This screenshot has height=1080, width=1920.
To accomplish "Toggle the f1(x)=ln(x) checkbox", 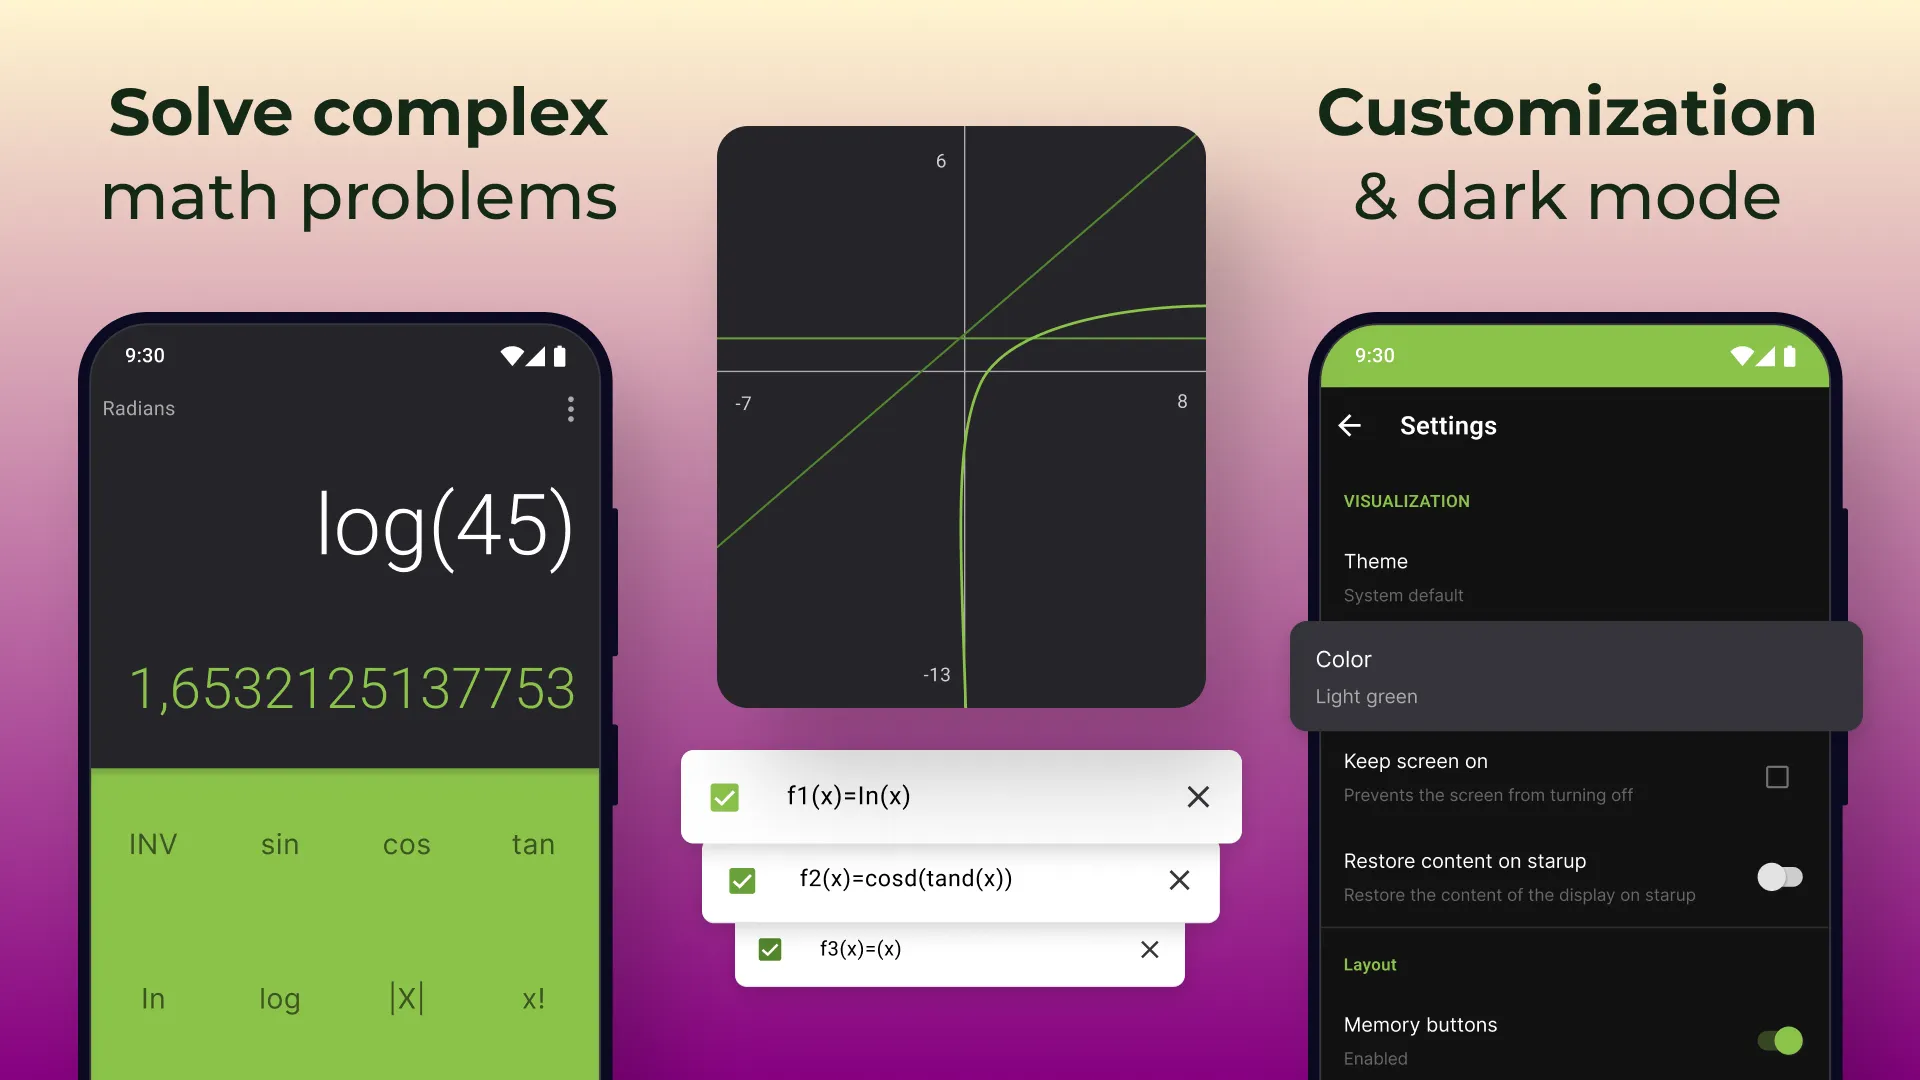I will click(724, 795).
